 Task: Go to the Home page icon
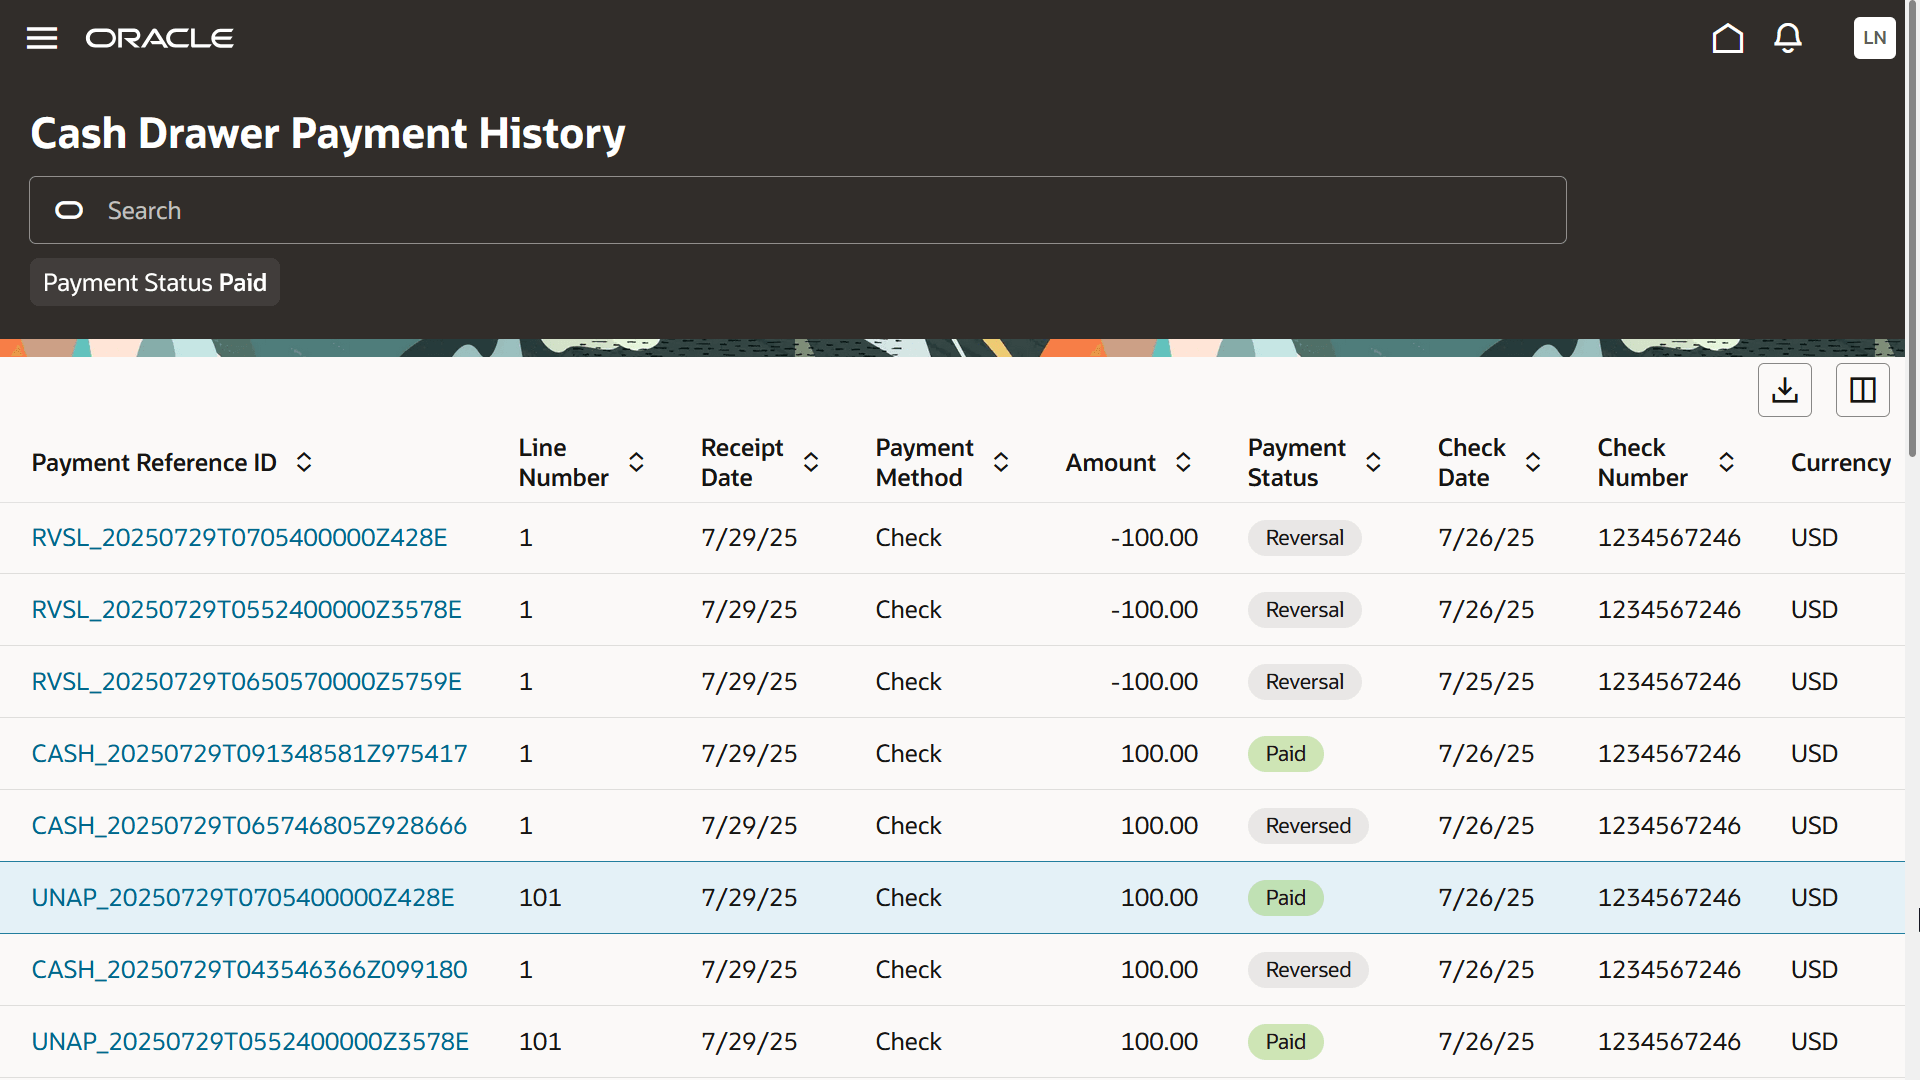pos(1727,38)
